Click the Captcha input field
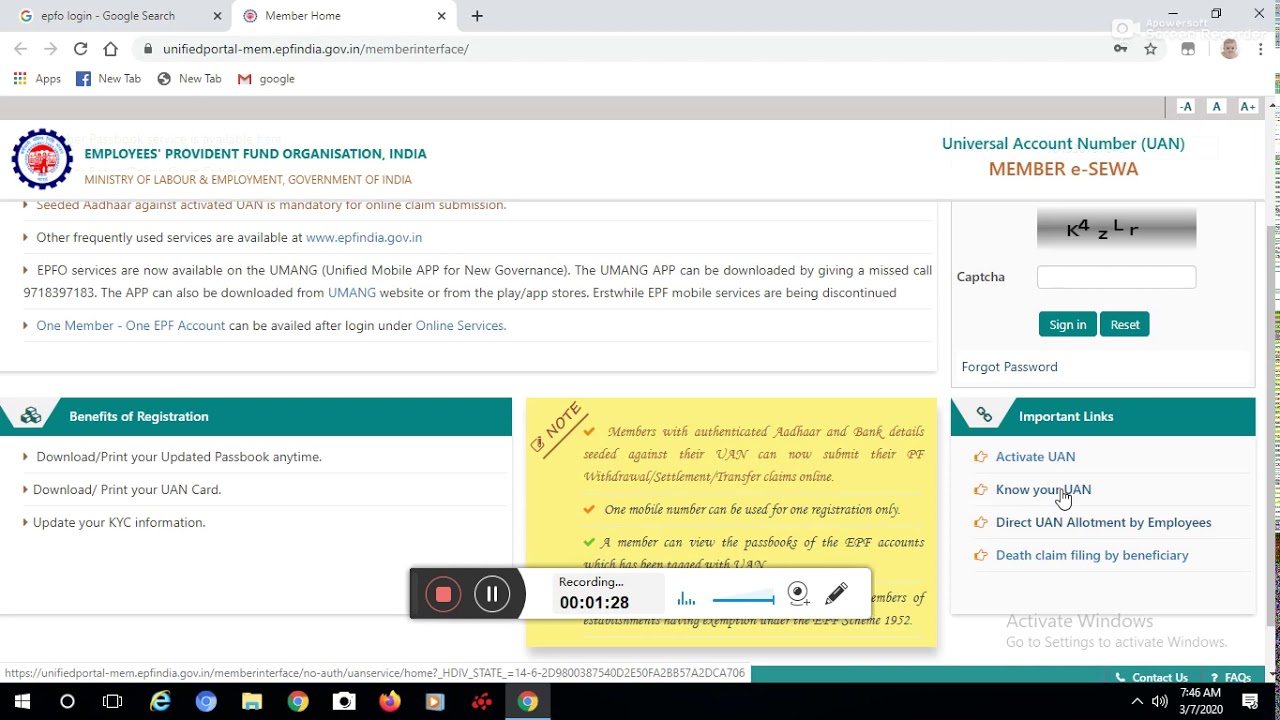This screenshot has height=720, width=1280. click(1116, 277)
